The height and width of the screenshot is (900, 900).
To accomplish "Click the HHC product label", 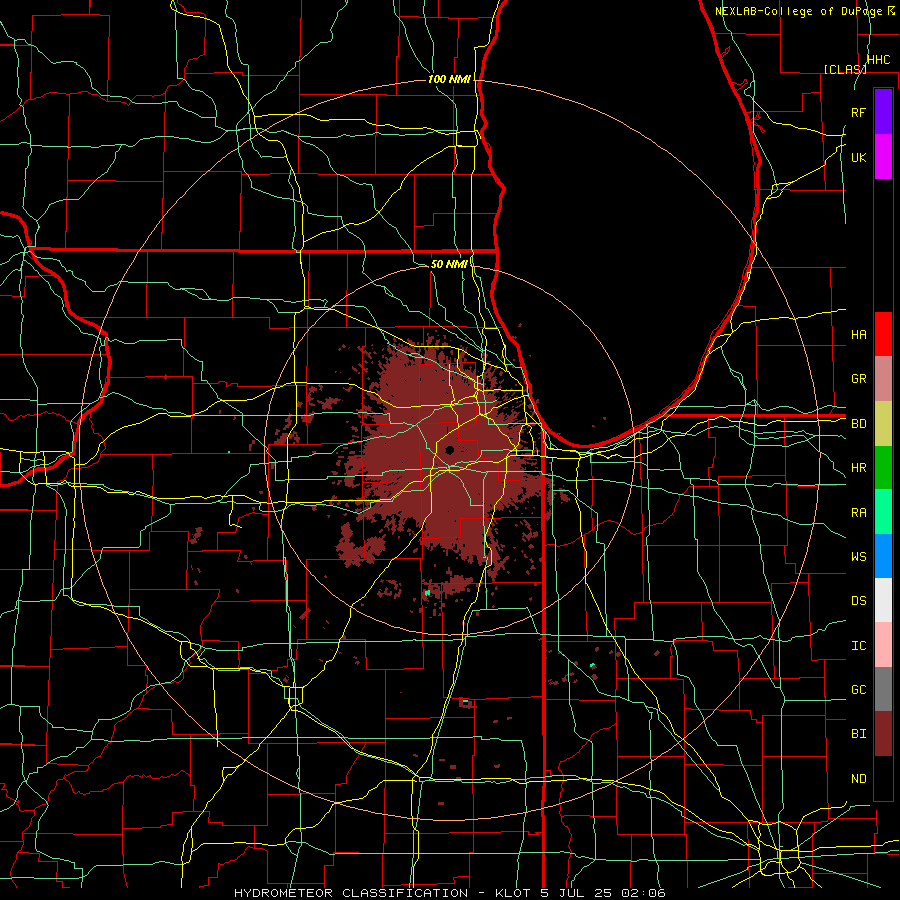I will tap(879, 60).
